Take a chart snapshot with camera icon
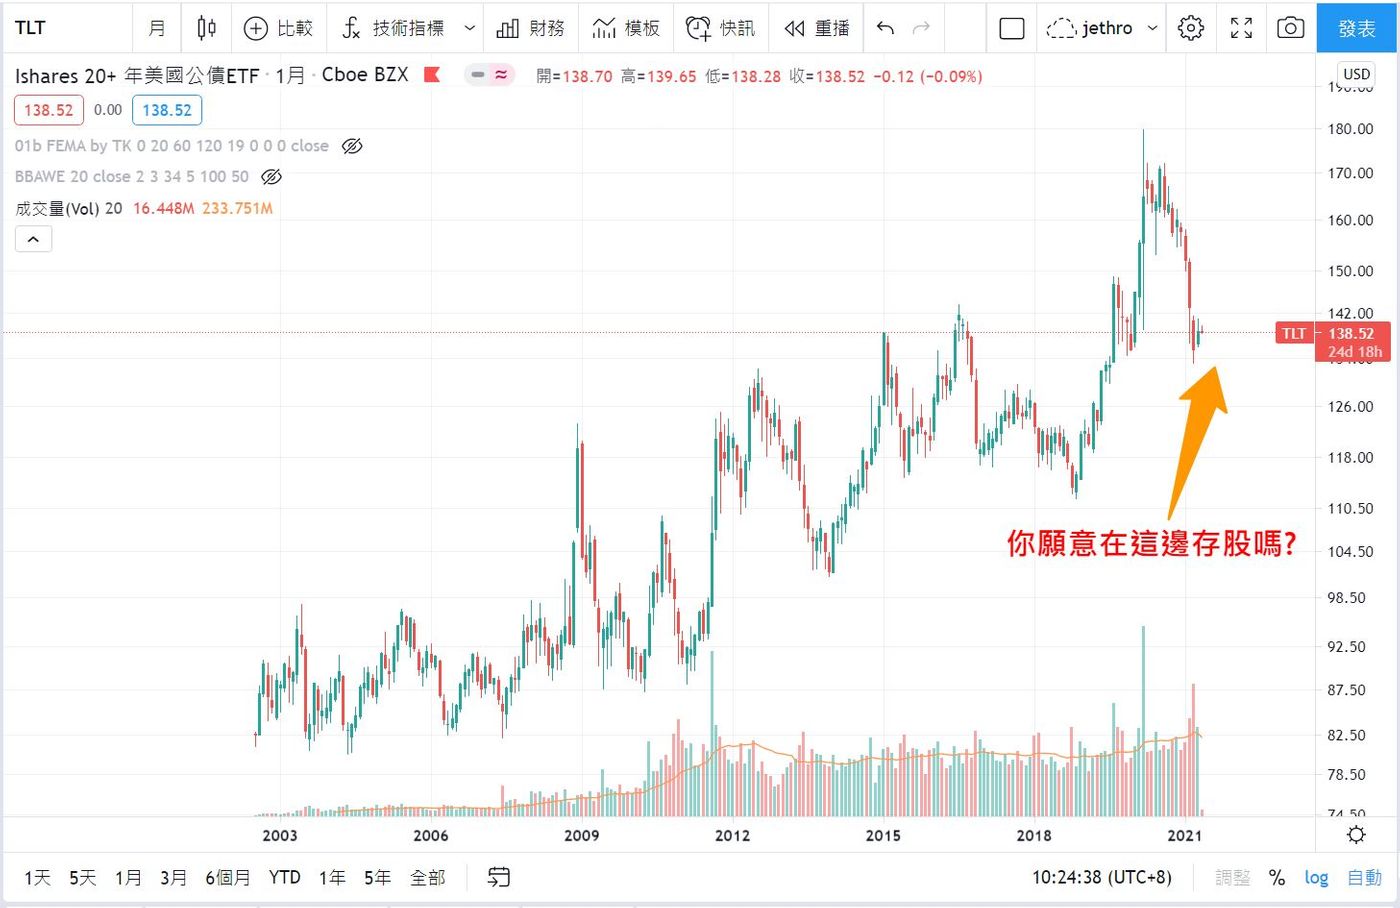 pos(1291,28)
